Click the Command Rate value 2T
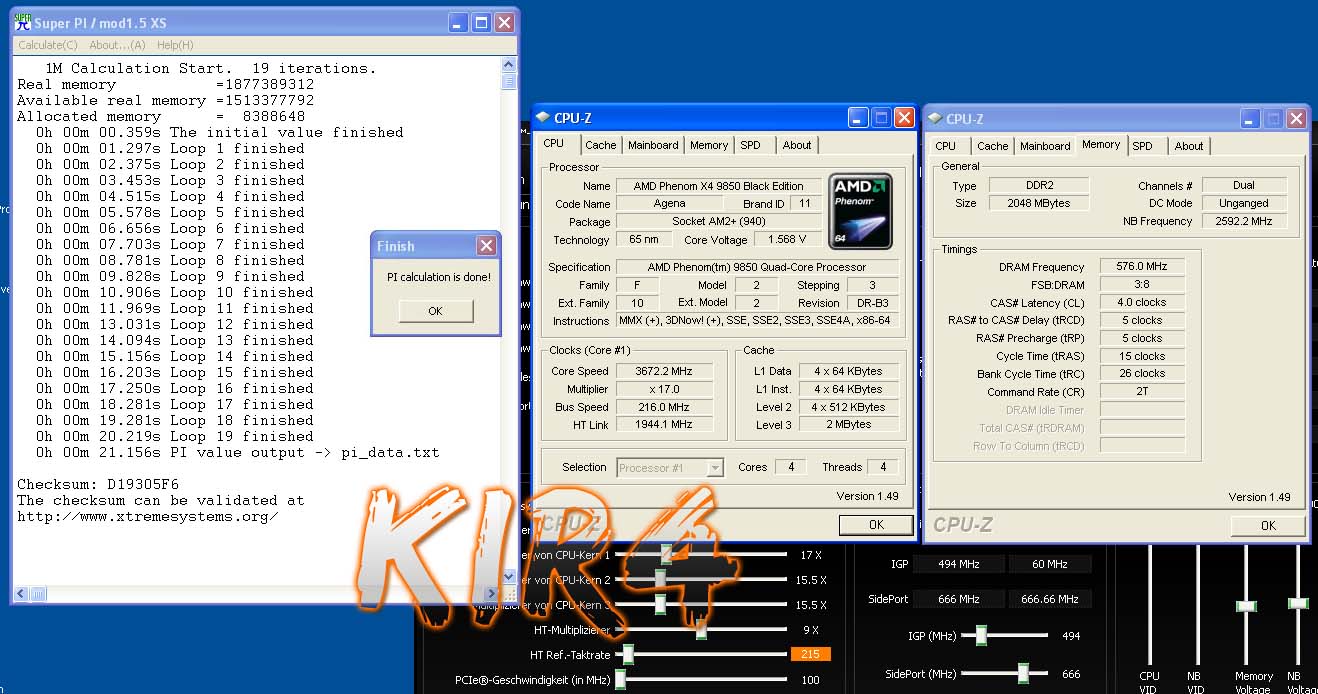 pyautogui.click(x=1142, y=392)
